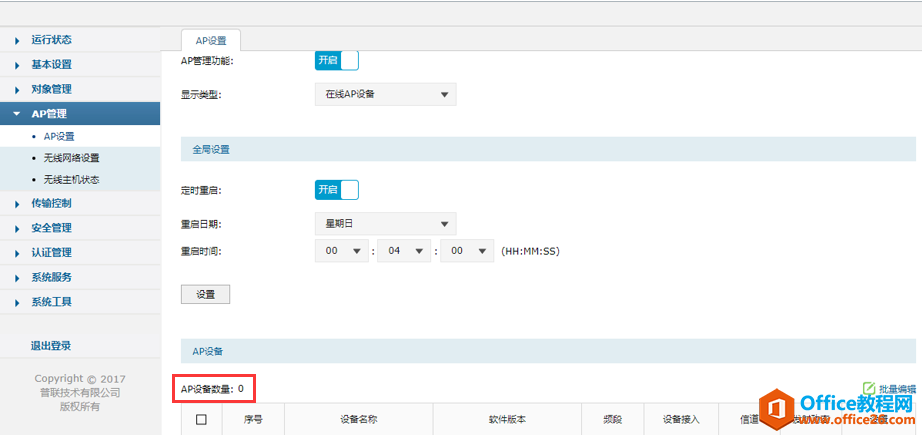Click the 退出登录 logout link
This screenshot has width=922, height=437.
click(x=51, y=346)
